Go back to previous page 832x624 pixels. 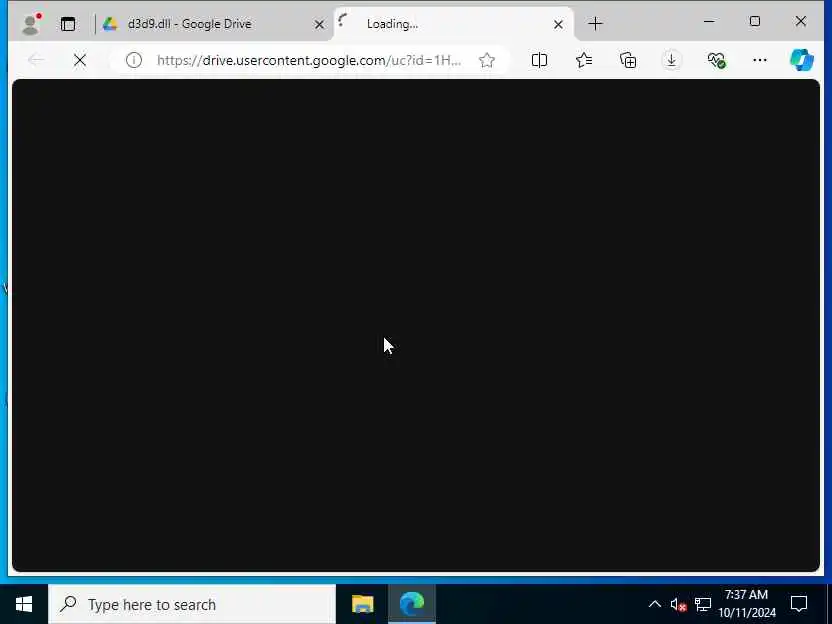(x=36, y=60)
